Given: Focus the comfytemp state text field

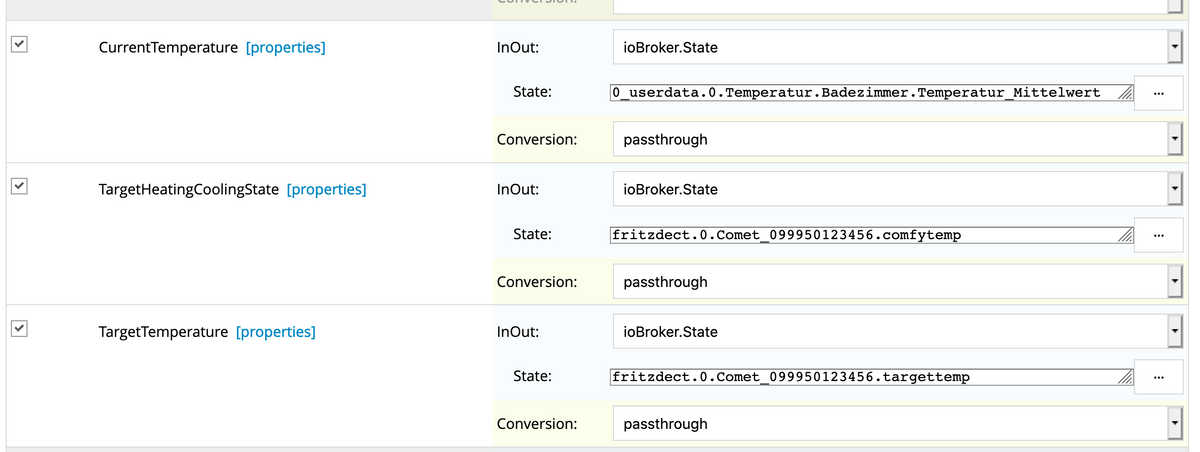Looking at the screenshot, I should pos(860,235).
